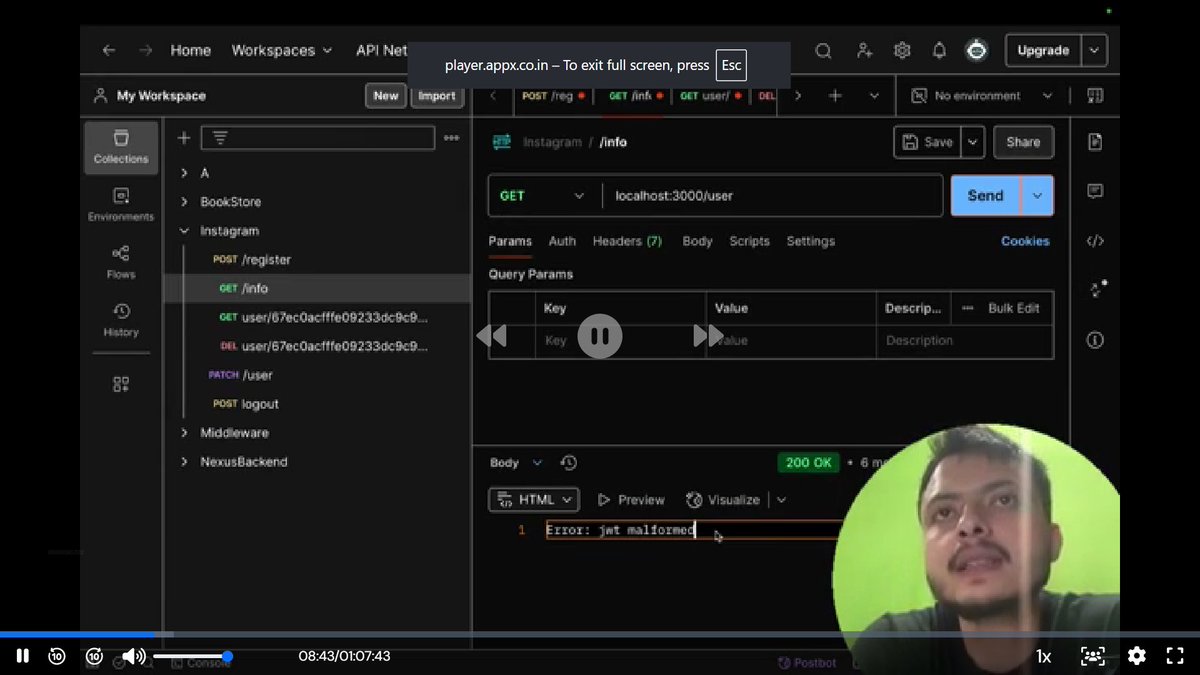Open collections panel three-dot options
This screenshot has width=1200, height=675.
coord(452,138)
